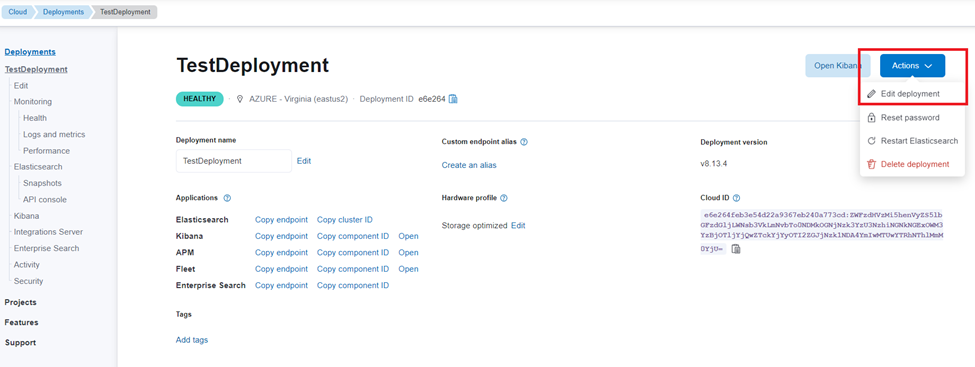Click Create an alias link

(x=469, y=165)
